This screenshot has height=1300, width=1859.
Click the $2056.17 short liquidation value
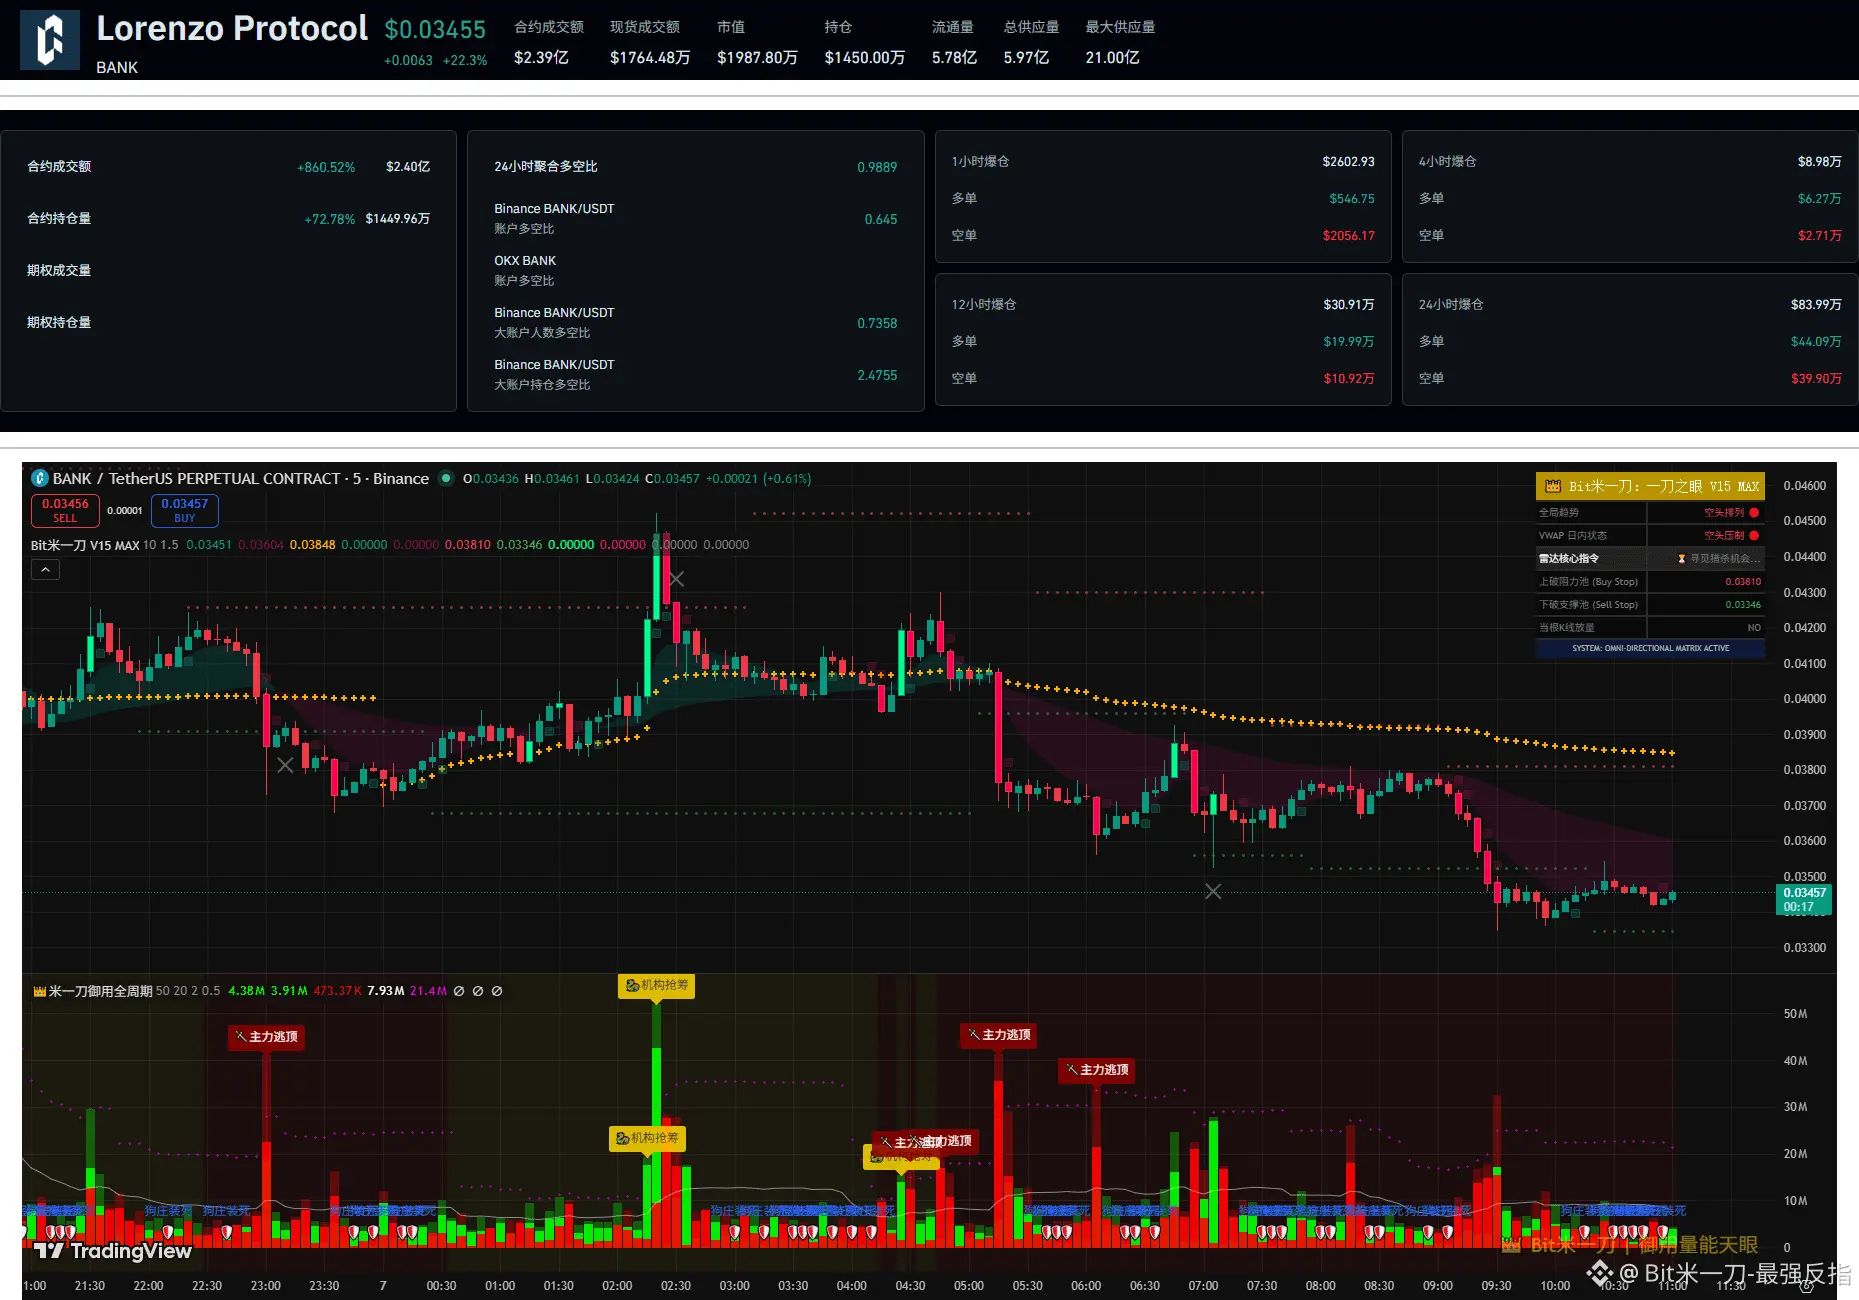pos(1348,236)
